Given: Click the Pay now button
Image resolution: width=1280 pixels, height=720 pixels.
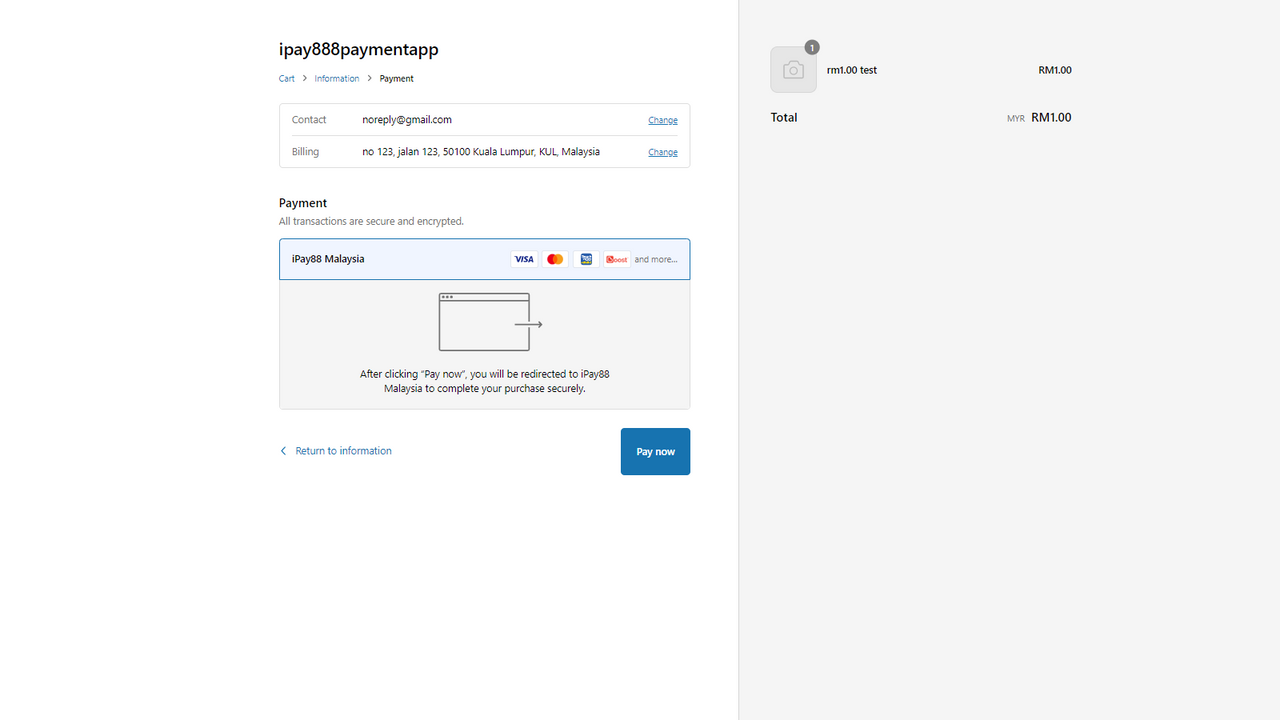Looking at the screenshot, I should coord(655,451).
